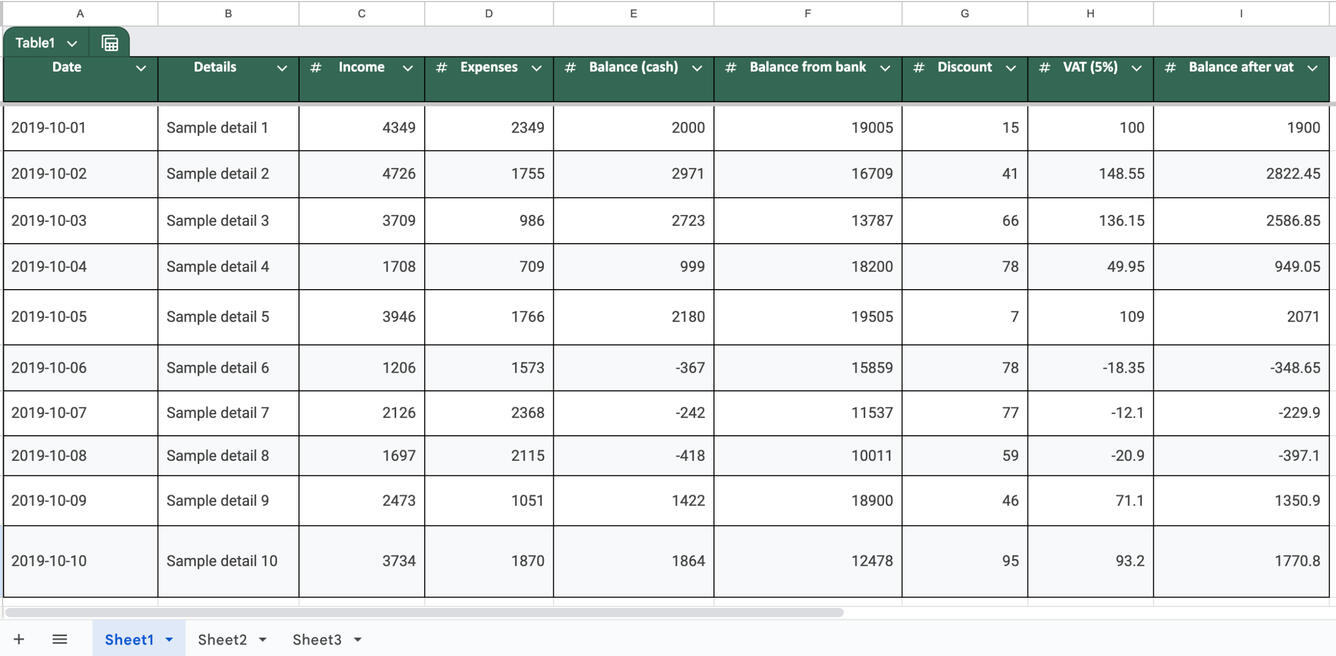Screen dimensions: 1336x656
Task: Click the add new sheet plus icon
Action: (x=19, y=639)
